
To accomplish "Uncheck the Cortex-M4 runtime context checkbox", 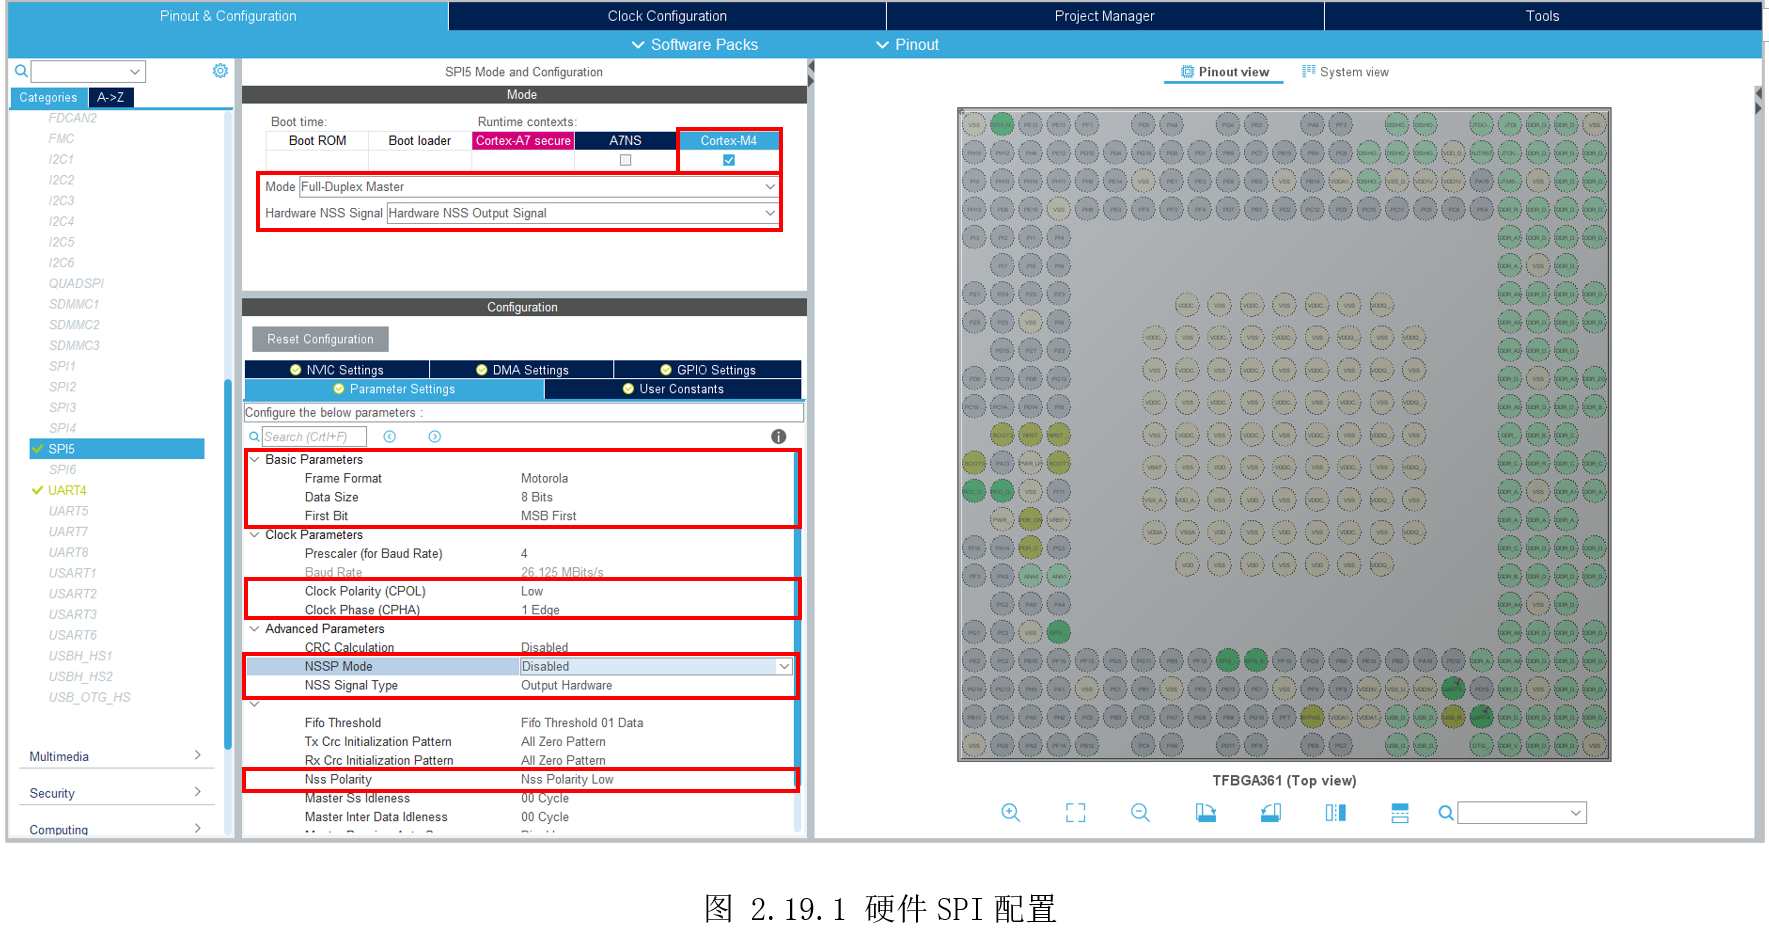I will [x=728, y=160].
